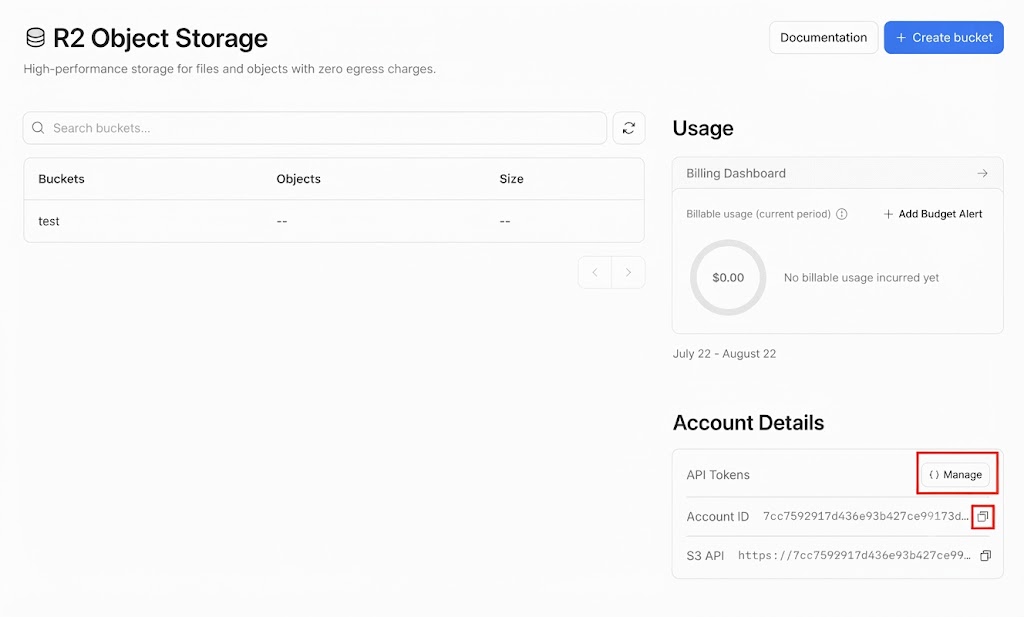
Task: Go to previous buckets page
Action: click(x=595, y=272)
